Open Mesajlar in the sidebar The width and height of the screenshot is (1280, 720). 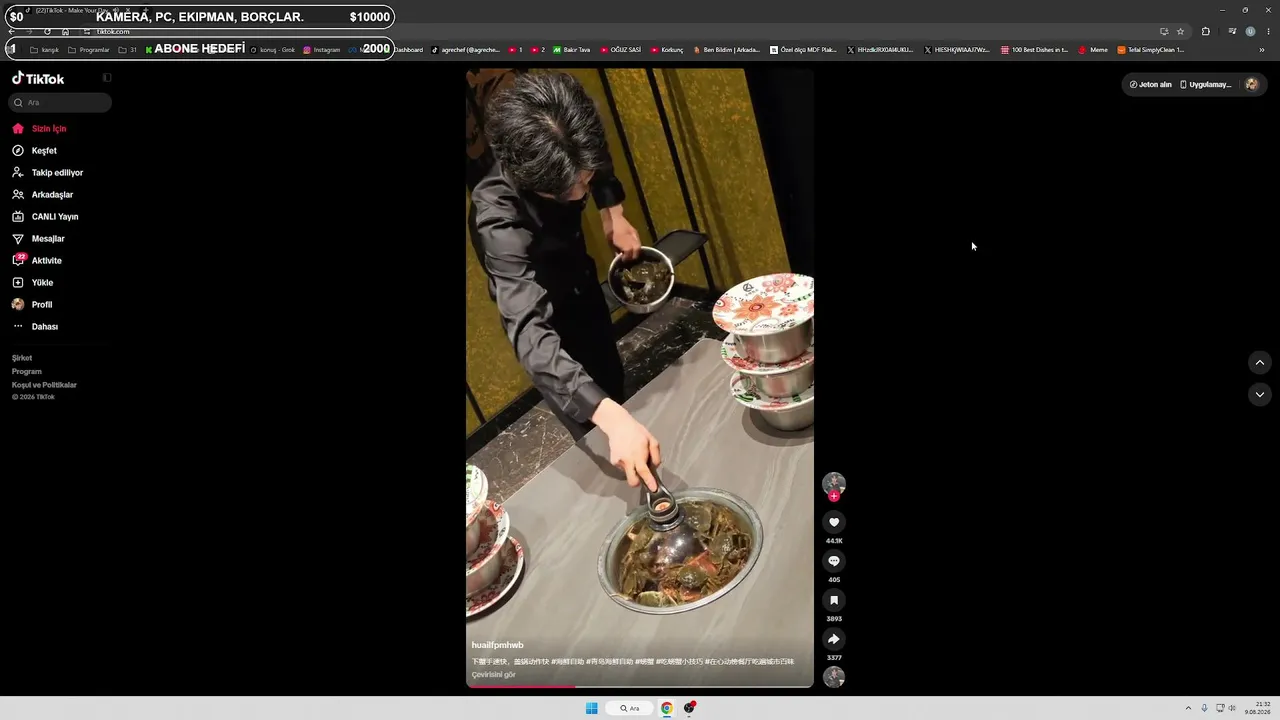tap(39, 239)
